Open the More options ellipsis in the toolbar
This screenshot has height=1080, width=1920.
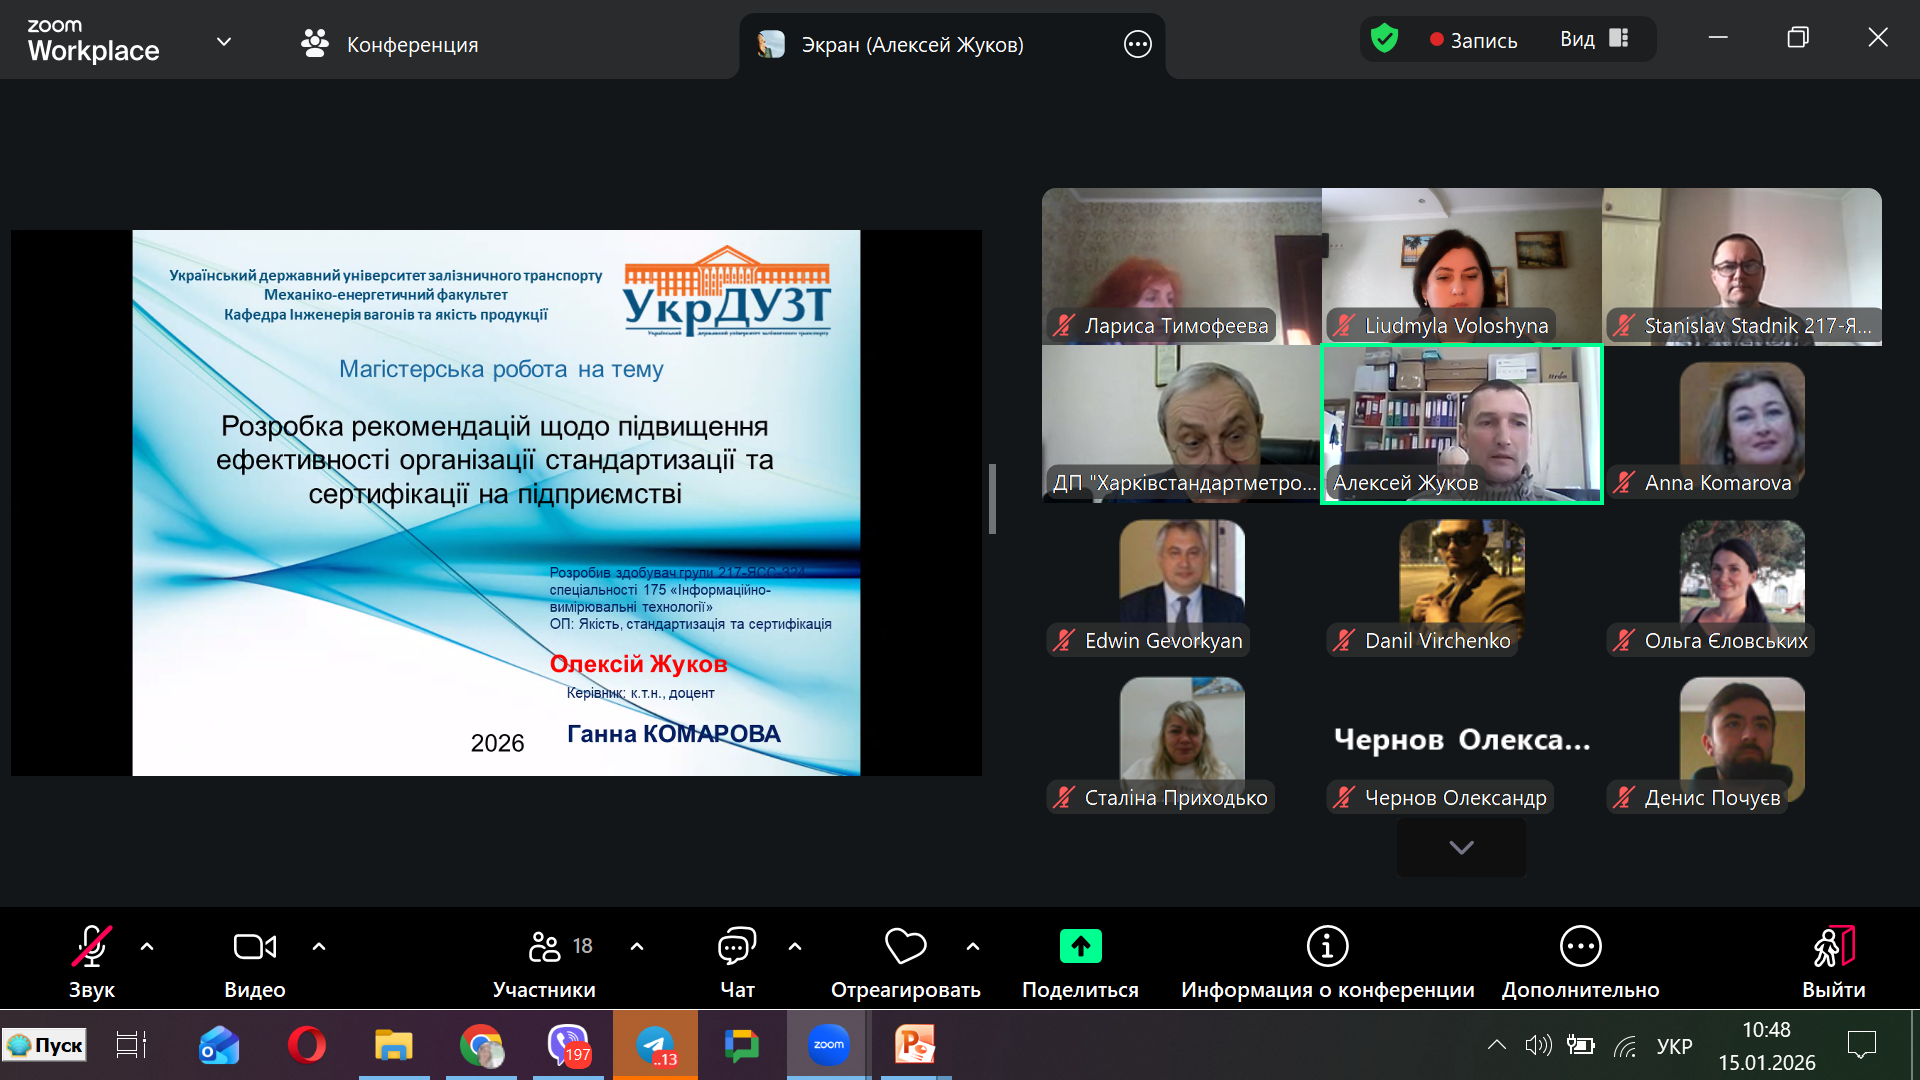[1580, 947]
